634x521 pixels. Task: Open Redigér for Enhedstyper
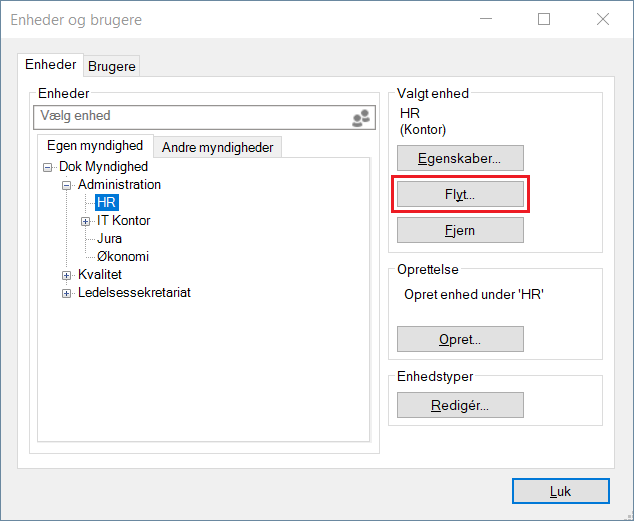point(460,405)
